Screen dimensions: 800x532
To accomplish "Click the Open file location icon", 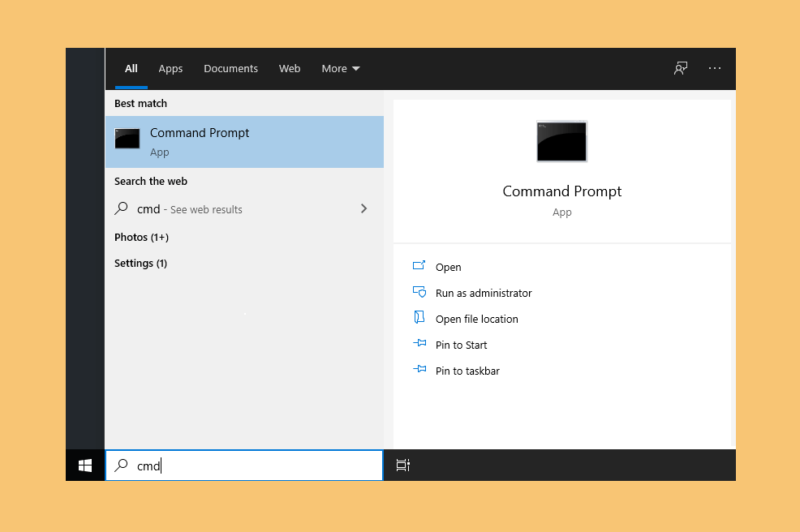I will pos(419,317).
